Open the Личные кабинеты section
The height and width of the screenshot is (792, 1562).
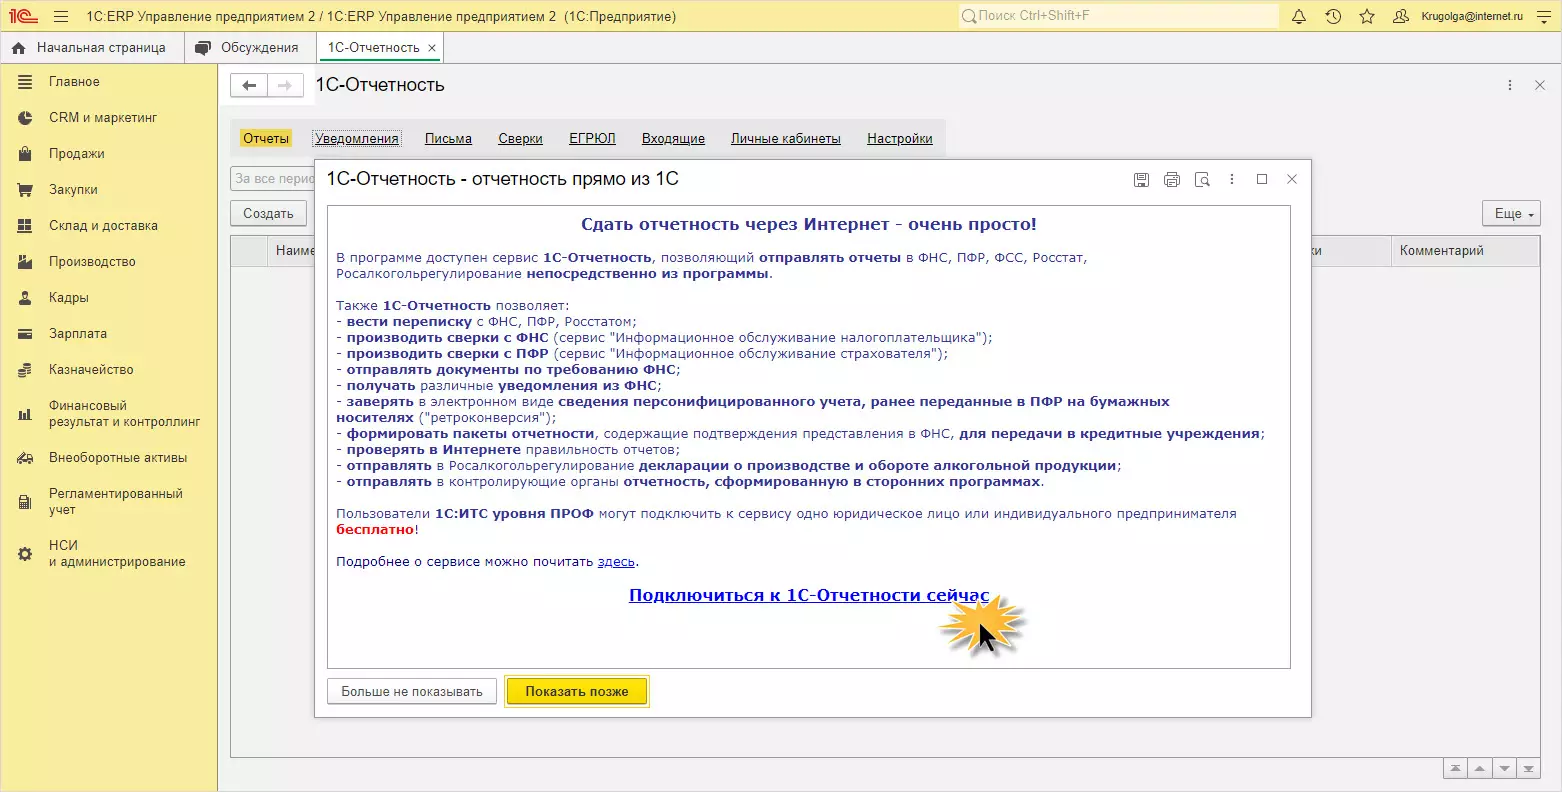pos(785,139)
